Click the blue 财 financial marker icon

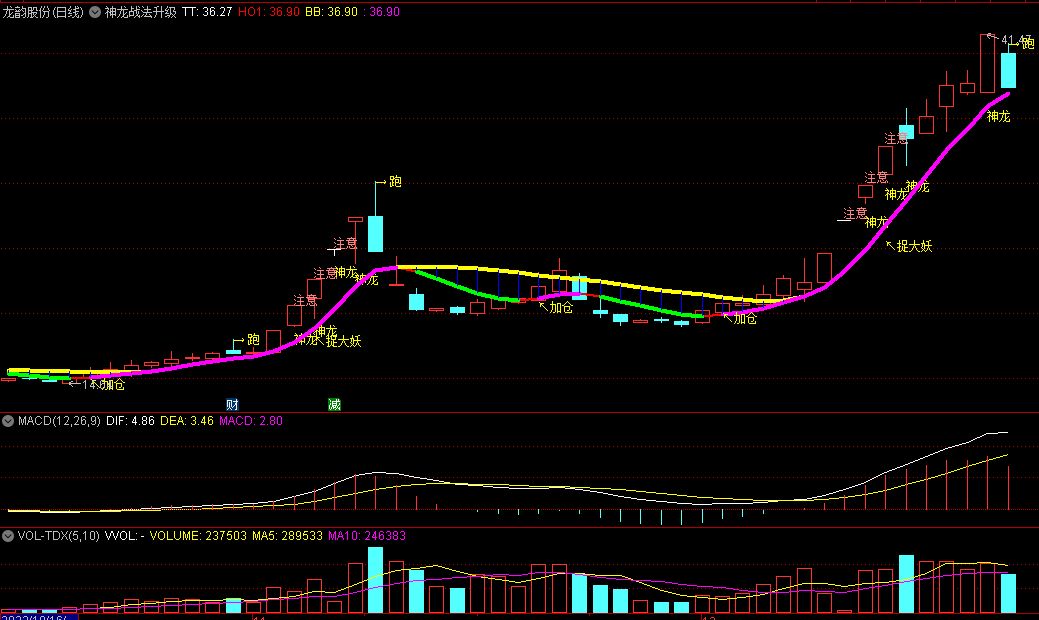click(232, 404)
